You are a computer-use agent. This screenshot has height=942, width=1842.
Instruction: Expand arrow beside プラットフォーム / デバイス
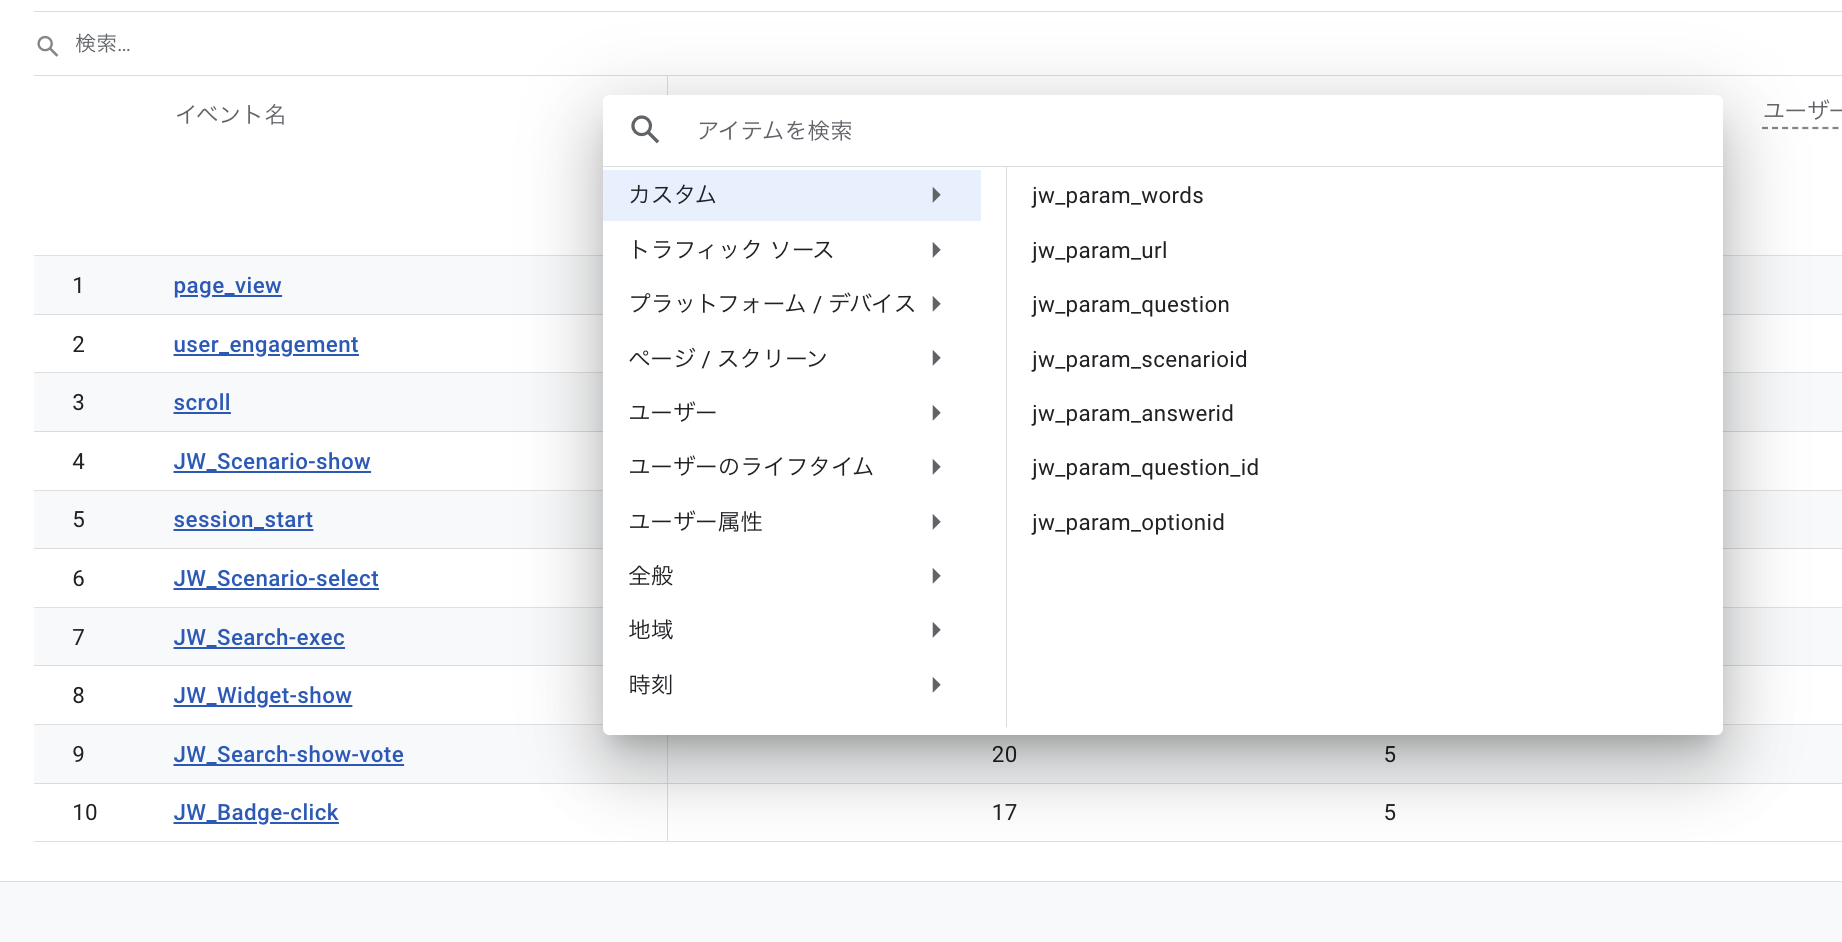936,304
